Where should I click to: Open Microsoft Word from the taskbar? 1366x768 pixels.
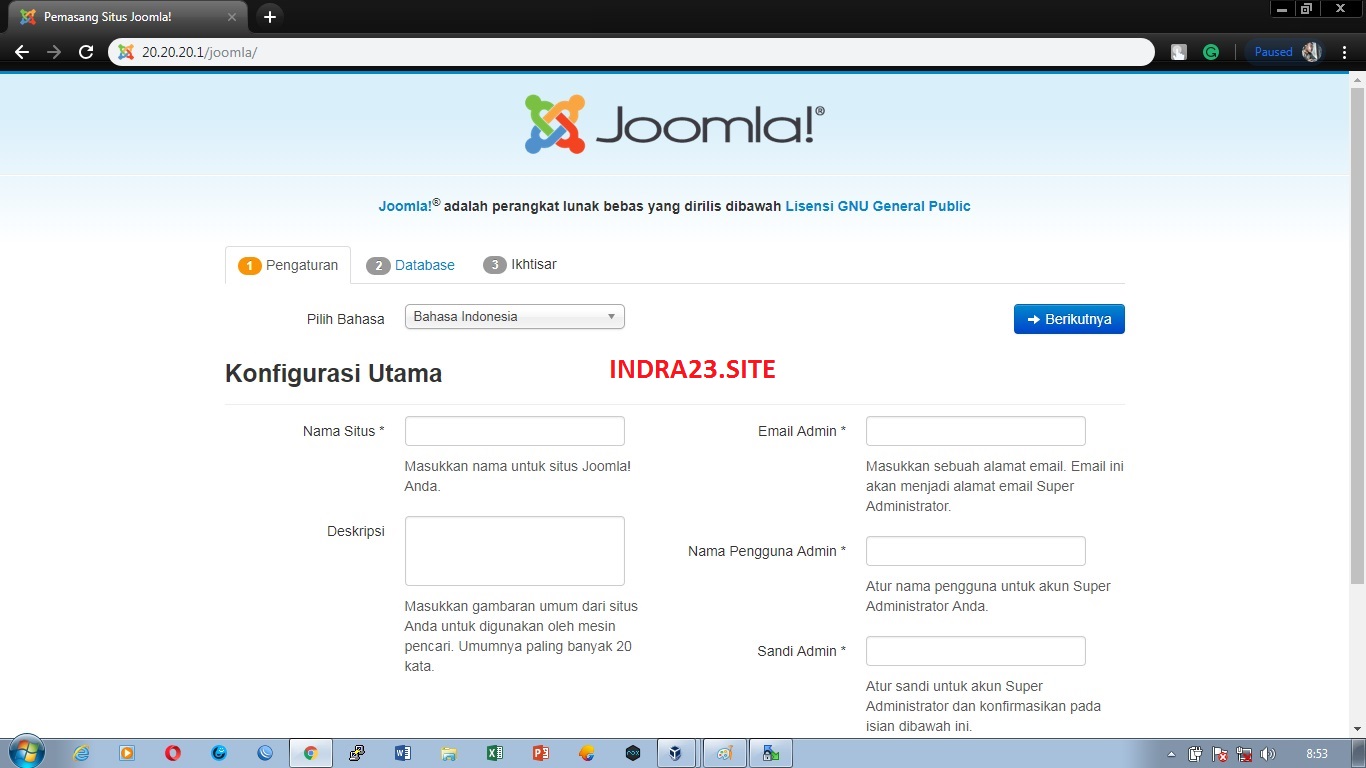402,752
